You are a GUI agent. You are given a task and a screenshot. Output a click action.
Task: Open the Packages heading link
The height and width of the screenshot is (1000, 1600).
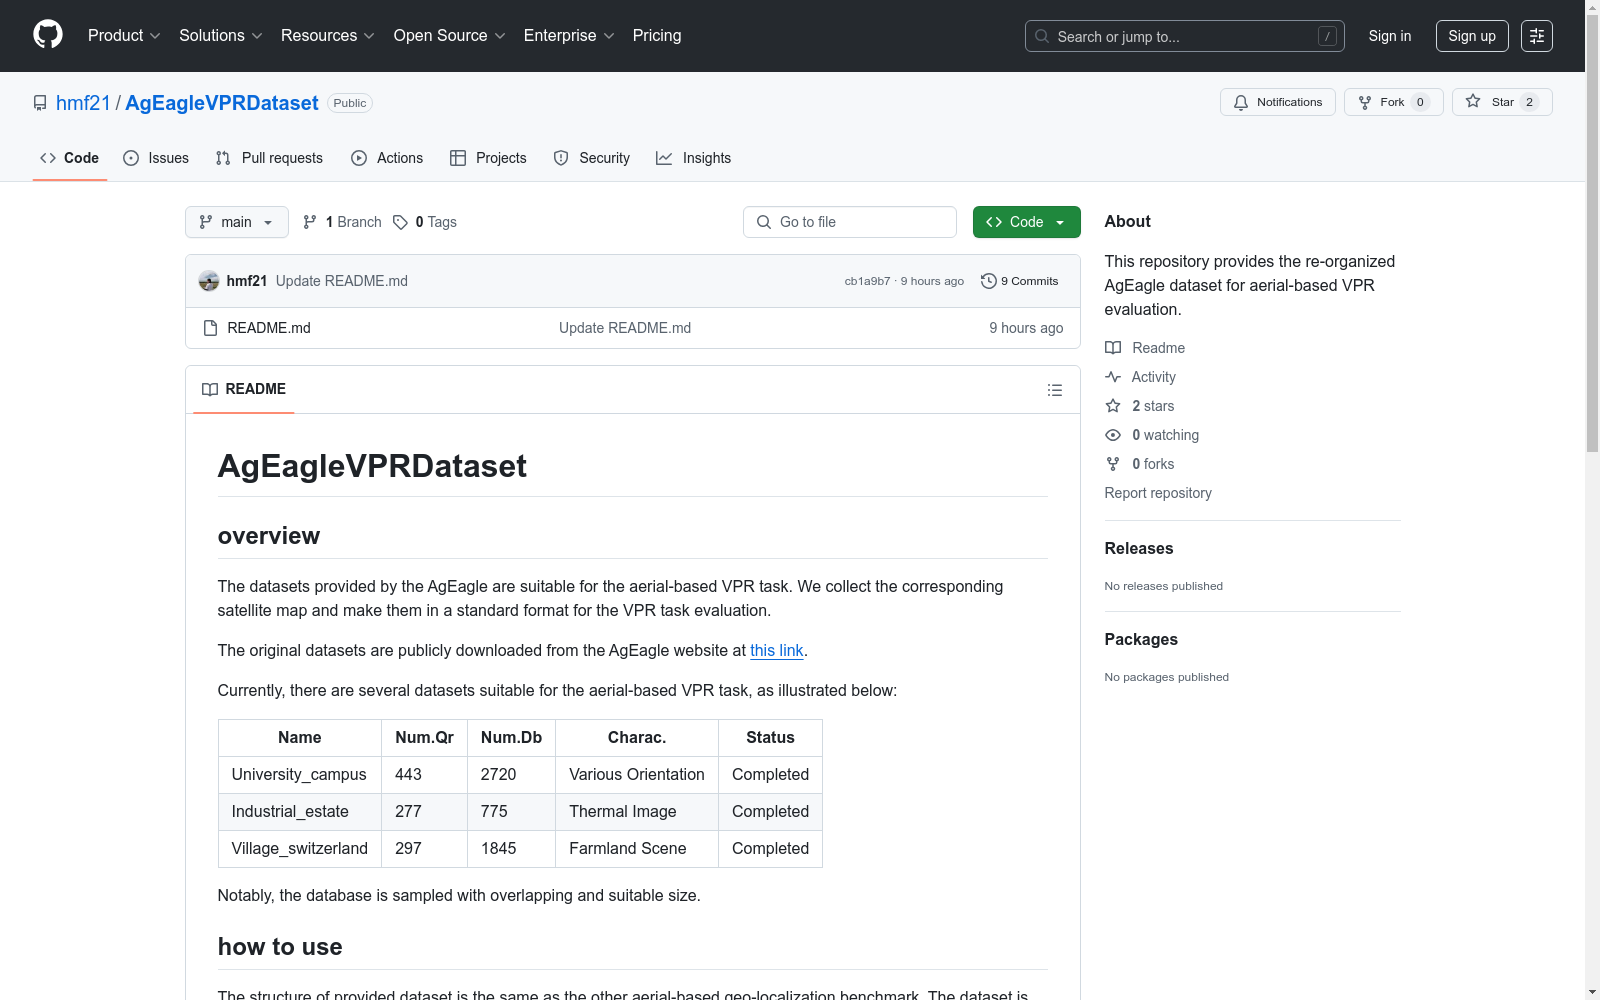1141,639
